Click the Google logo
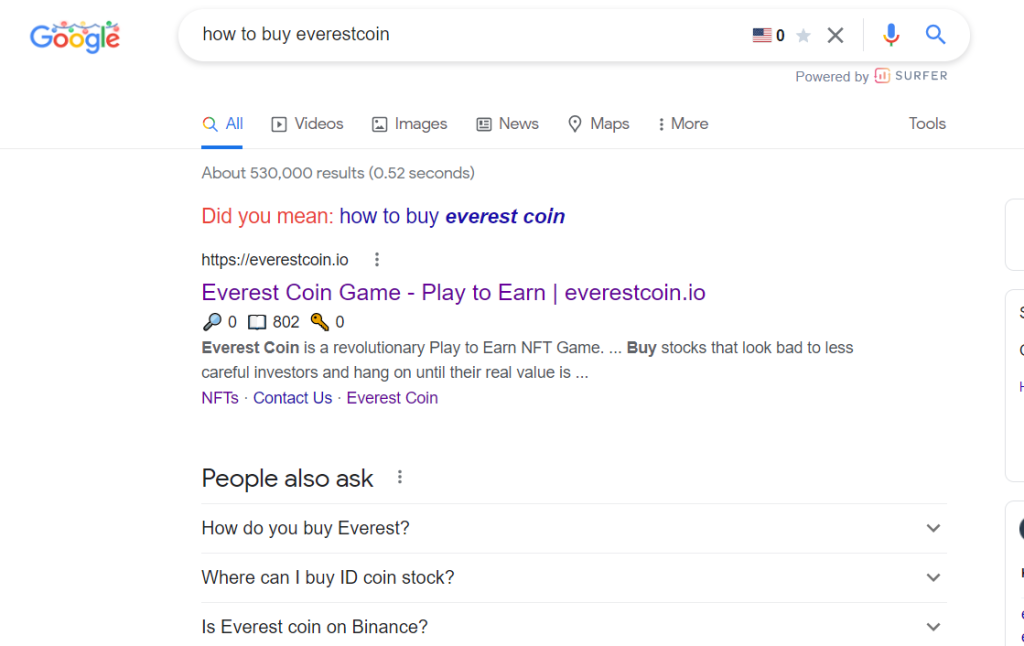Image resolution: width=1024 pixels, height=646 pixels. (x=74, y=37)
